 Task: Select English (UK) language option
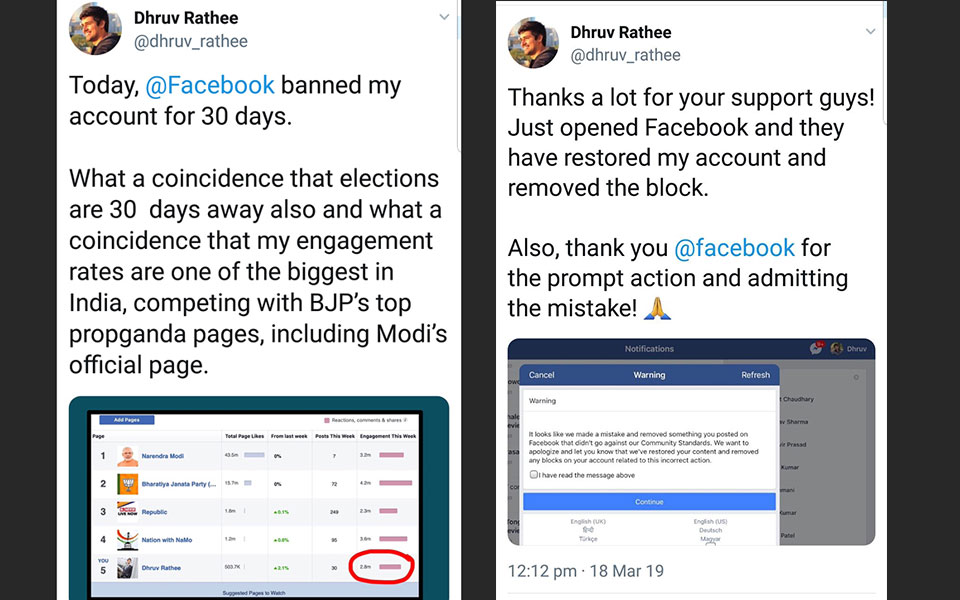click(587, 522)
